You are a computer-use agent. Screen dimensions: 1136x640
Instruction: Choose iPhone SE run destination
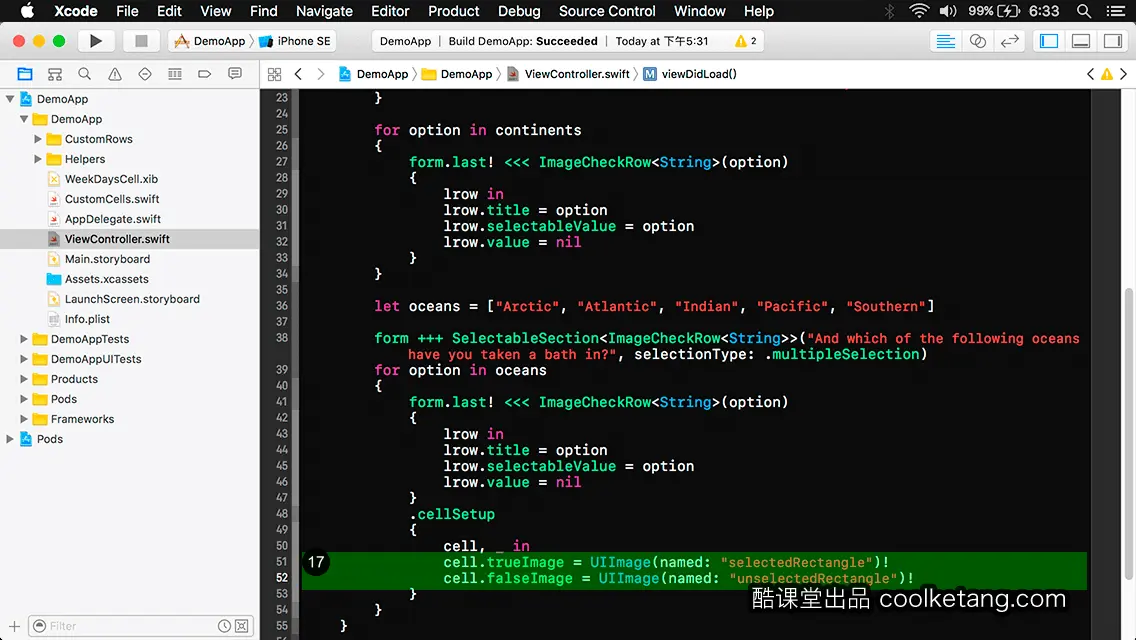click(x=296, y=41)
